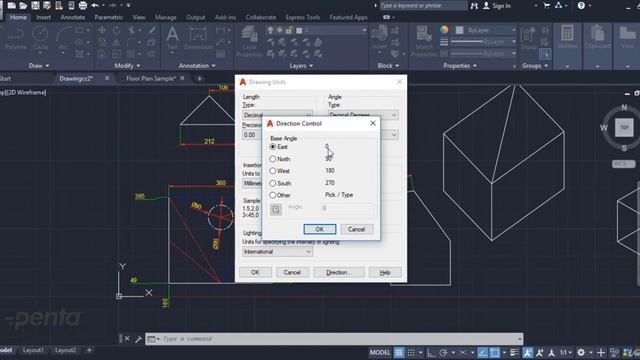Image resolution: width=640 pixels, height=360 pixels.
Task: Expand the Modify panel
Action: (x=127, y=66)
